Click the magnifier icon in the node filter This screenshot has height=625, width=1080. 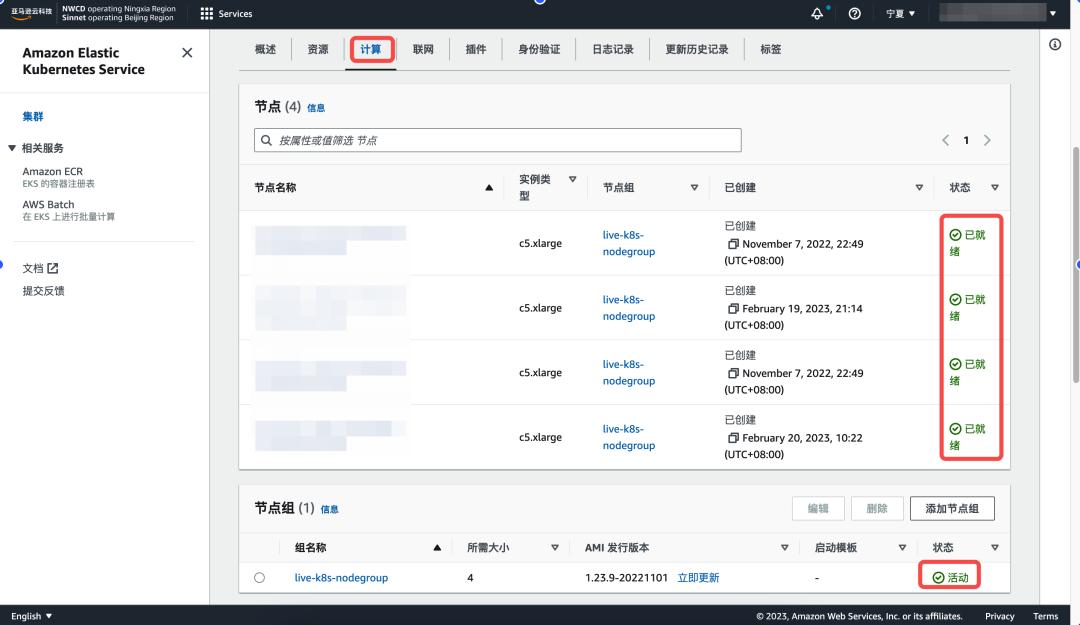point(266,139)
